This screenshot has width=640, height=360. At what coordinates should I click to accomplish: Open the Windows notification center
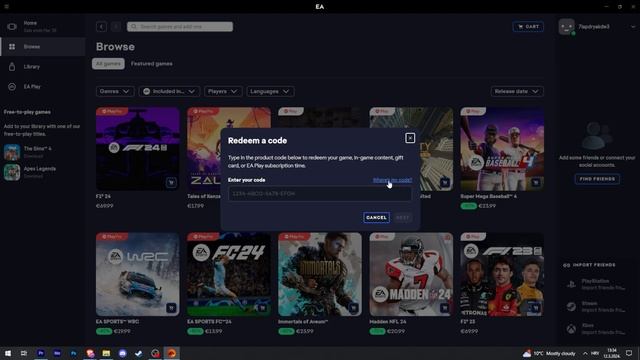click(x=629, y=353)
